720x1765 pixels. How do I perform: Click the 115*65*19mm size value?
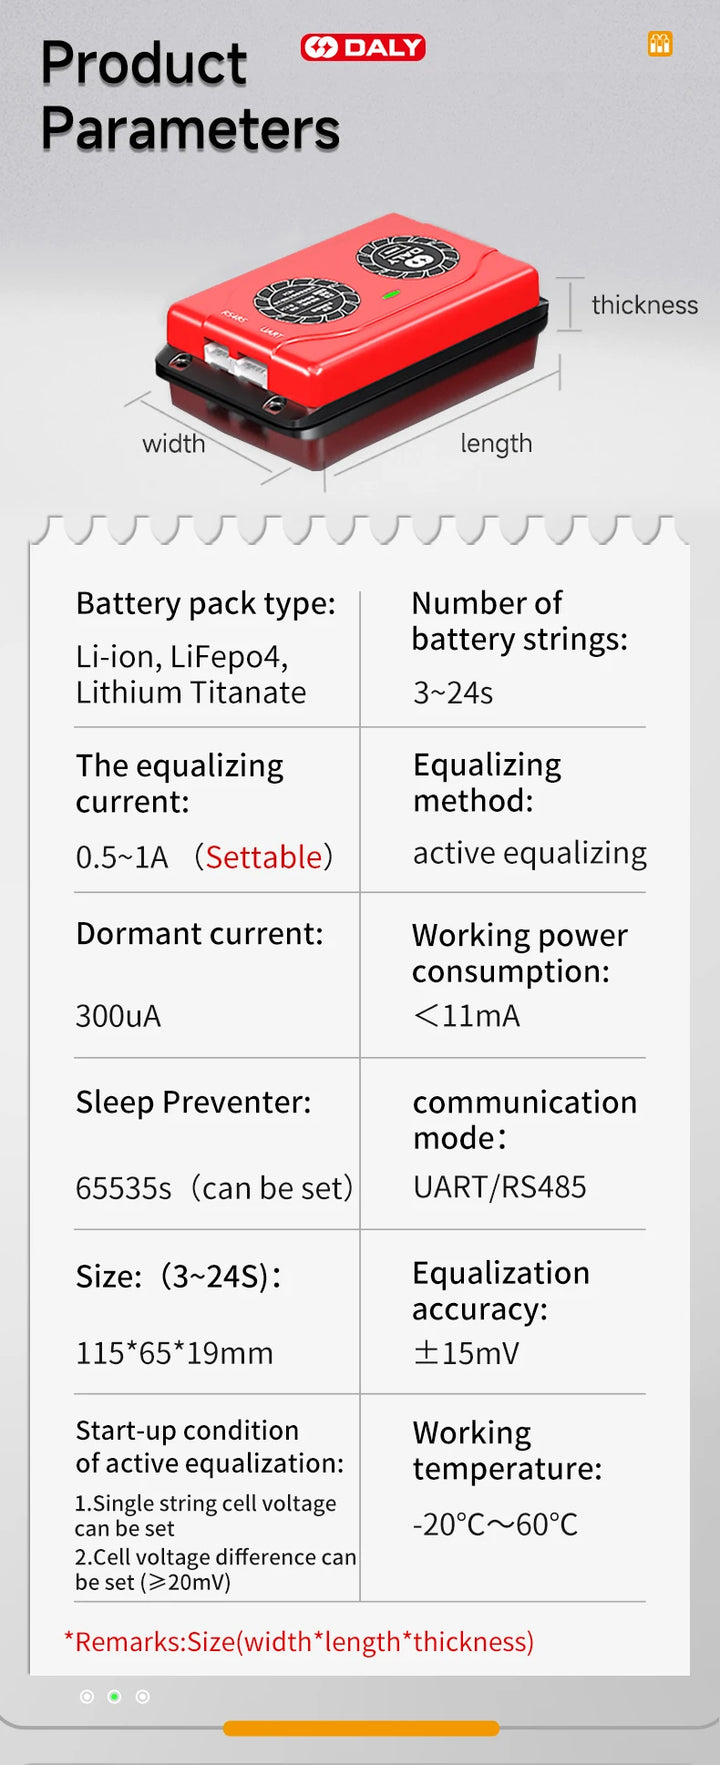174,1353
